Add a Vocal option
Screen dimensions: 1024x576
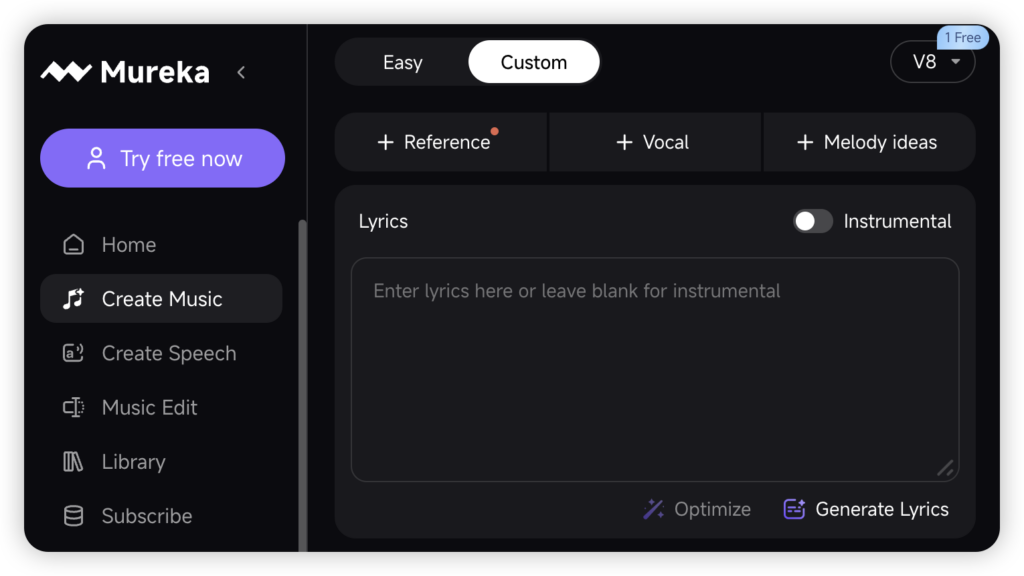coord(654,142)
